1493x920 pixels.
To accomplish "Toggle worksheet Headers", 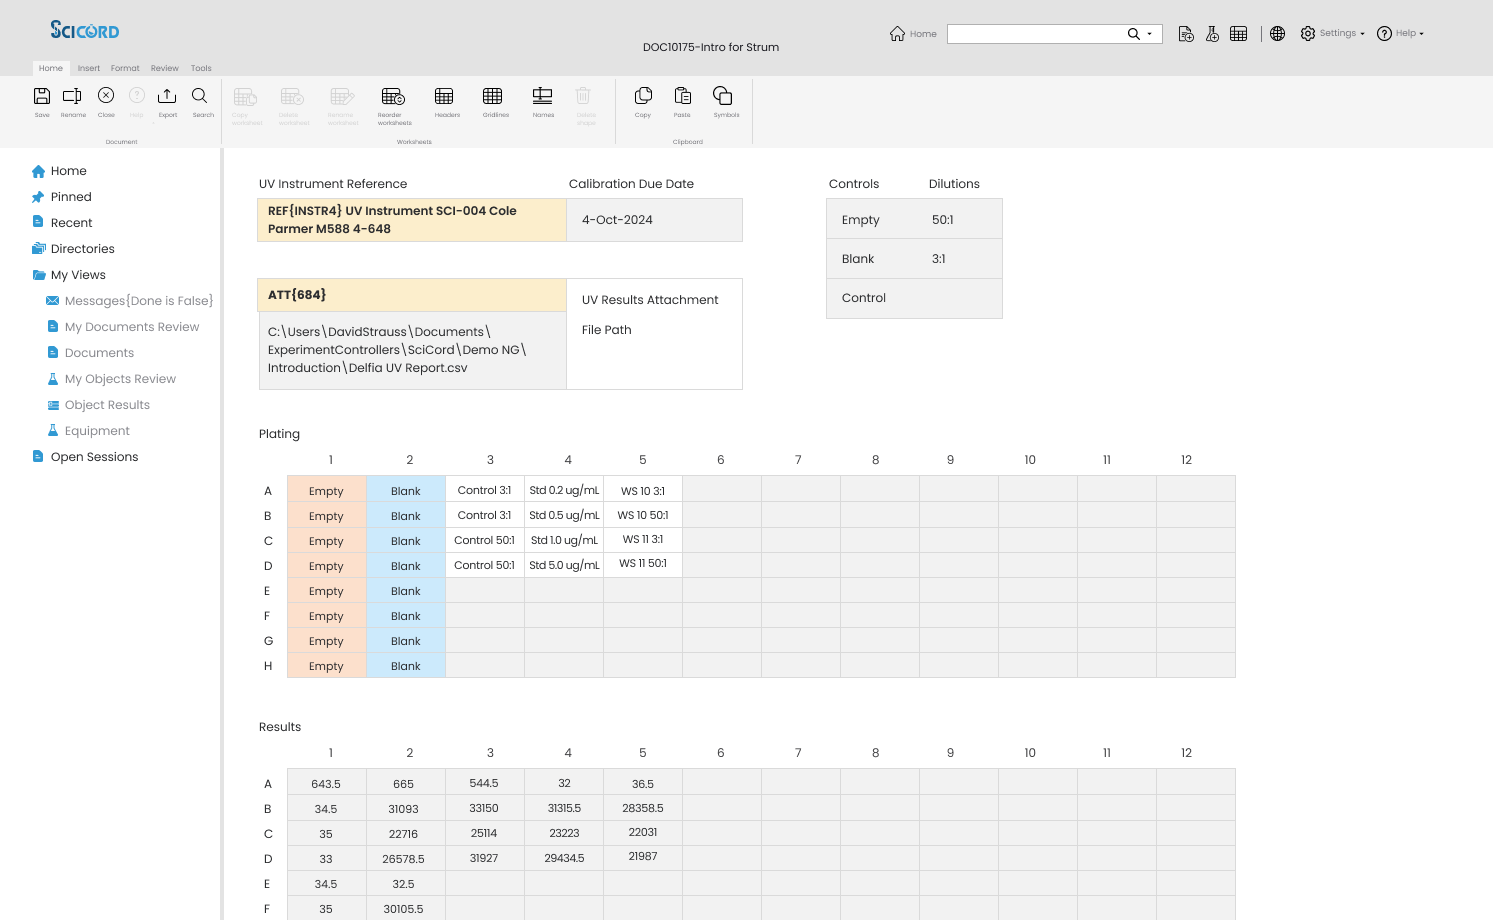I will coord(444,96).
